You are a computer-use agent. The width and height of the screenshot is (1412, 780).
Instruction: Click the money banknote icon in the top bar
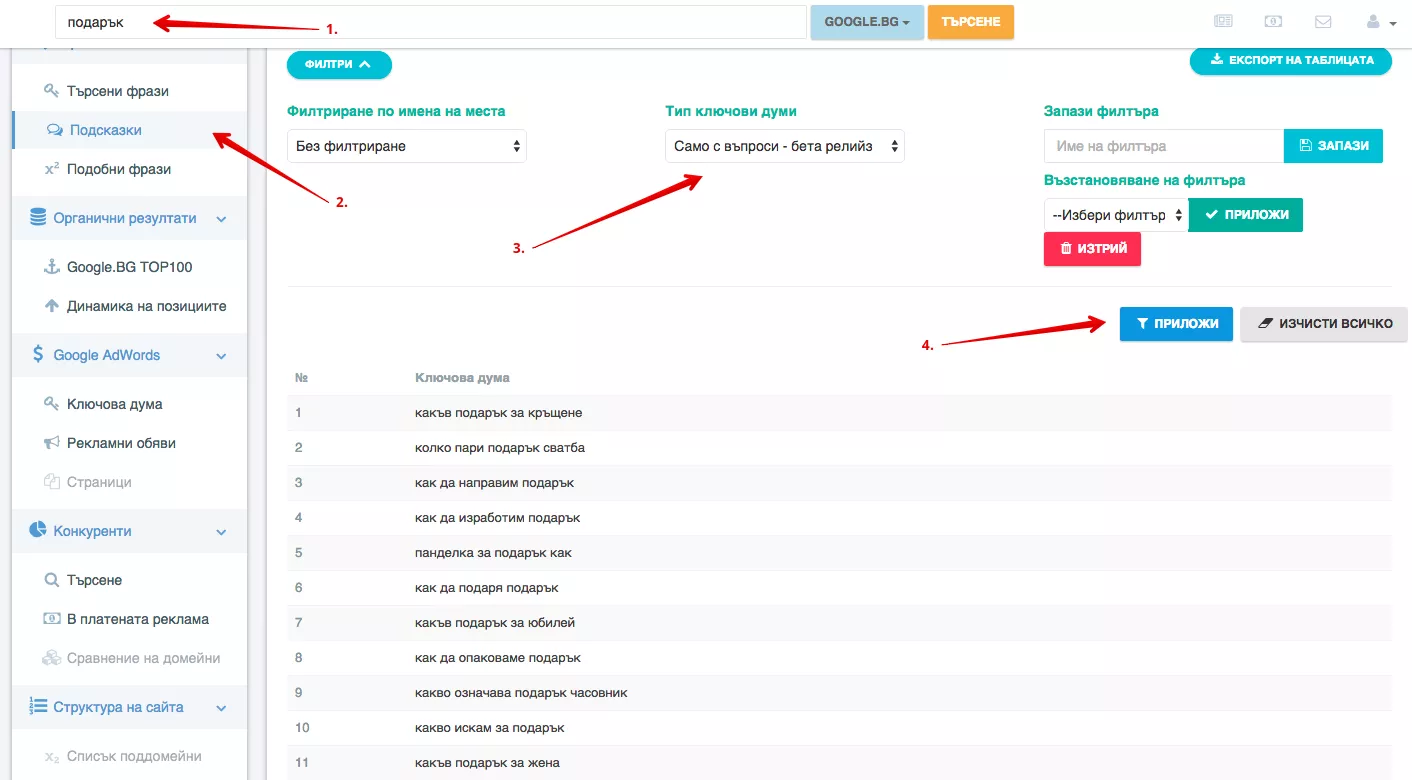pos(1273,21)
